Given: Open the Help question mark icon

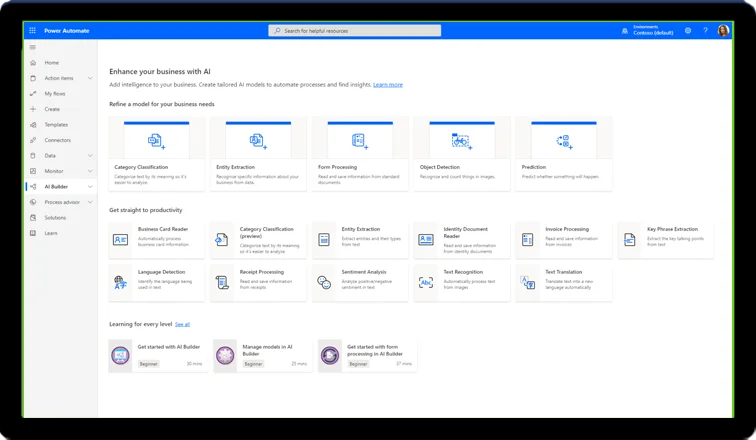Looking at the screenshot, I should coord(705,31).
